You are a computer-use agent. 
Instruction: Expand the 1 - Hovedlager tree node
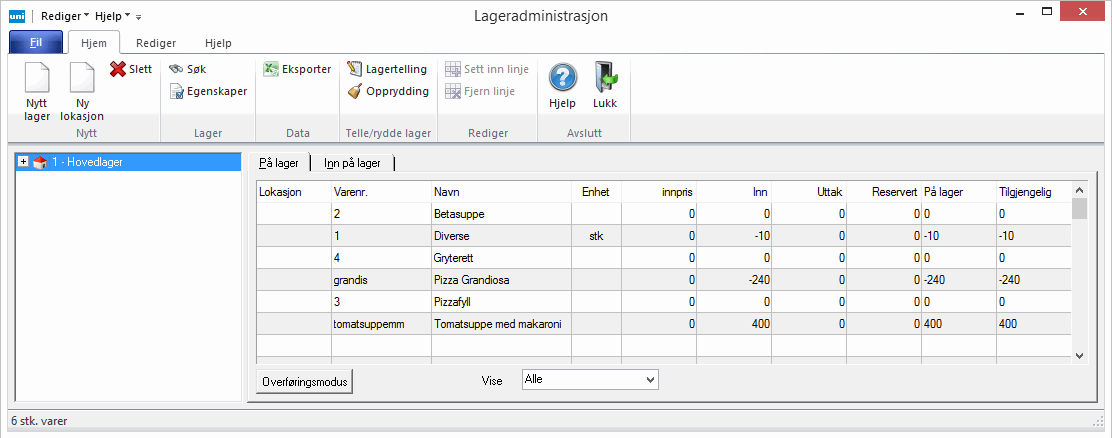click(x=23, y=162)
